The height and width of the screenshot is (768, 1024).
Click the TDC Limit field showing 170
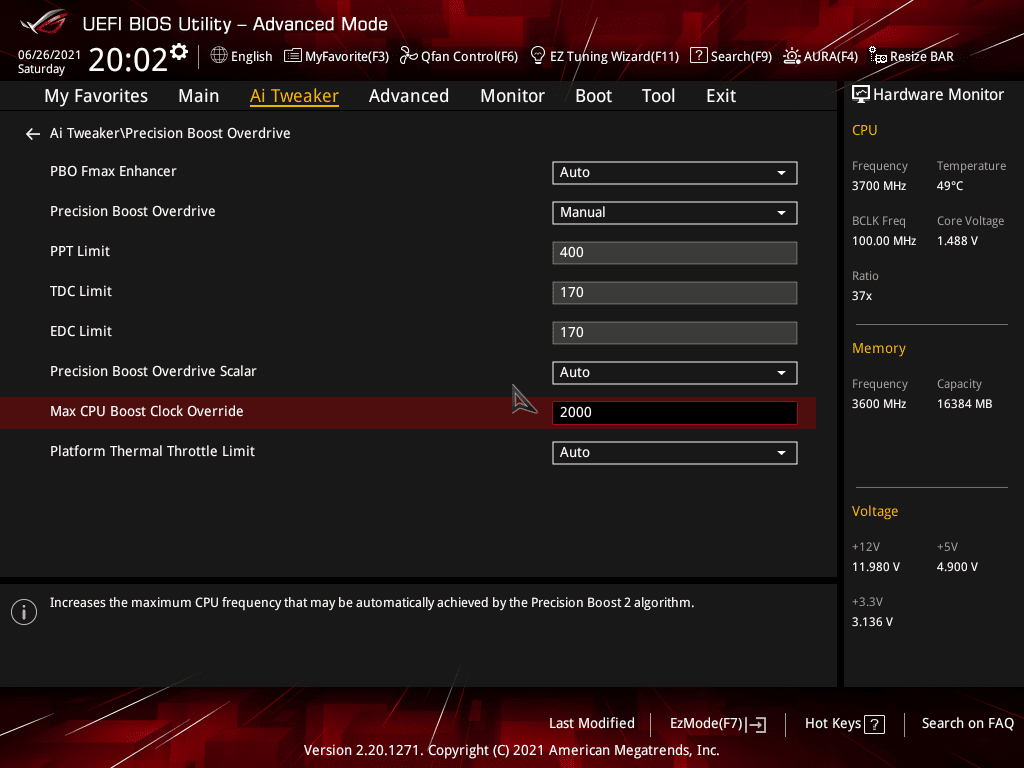[x=675, y=293]
